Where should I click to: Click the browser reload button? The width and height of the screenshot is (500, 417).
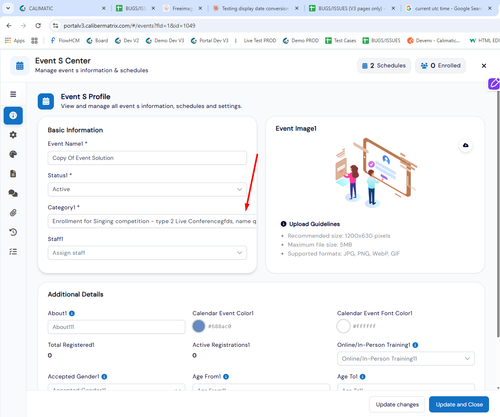pyautogui.click(x=38, y=26)
